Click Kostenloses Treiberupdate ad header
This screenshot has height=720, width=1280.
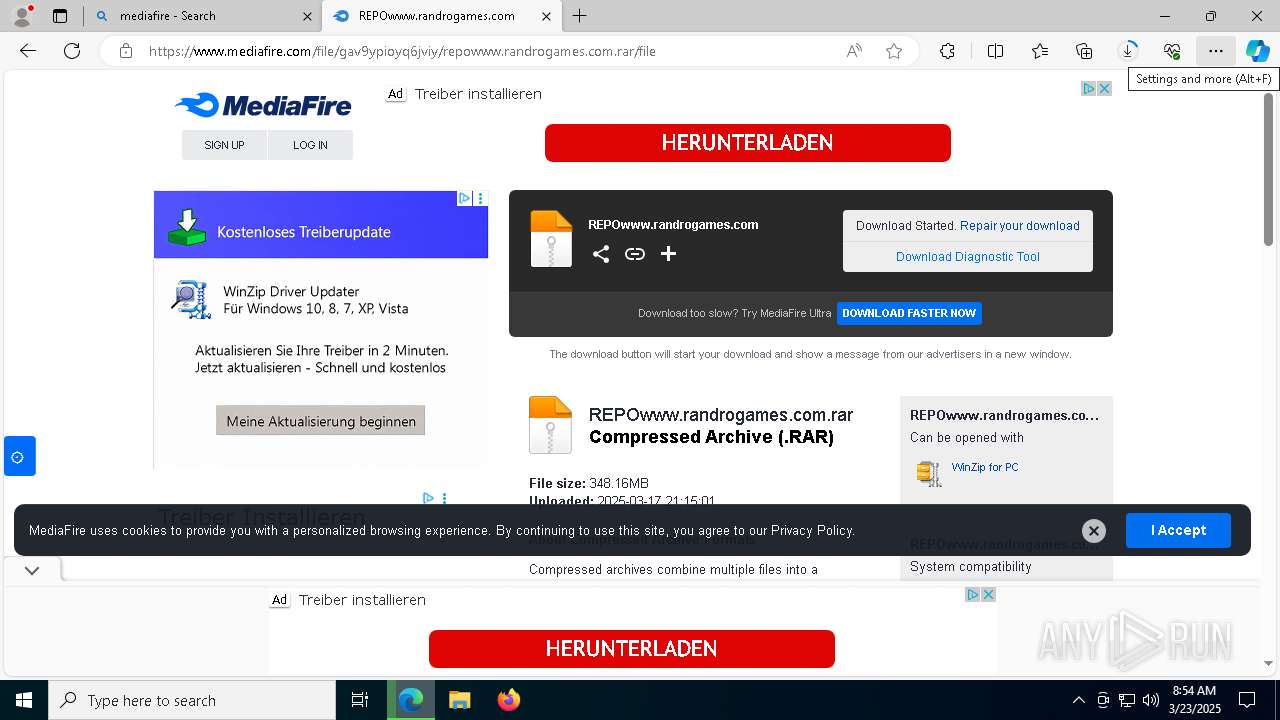point(321,225)
